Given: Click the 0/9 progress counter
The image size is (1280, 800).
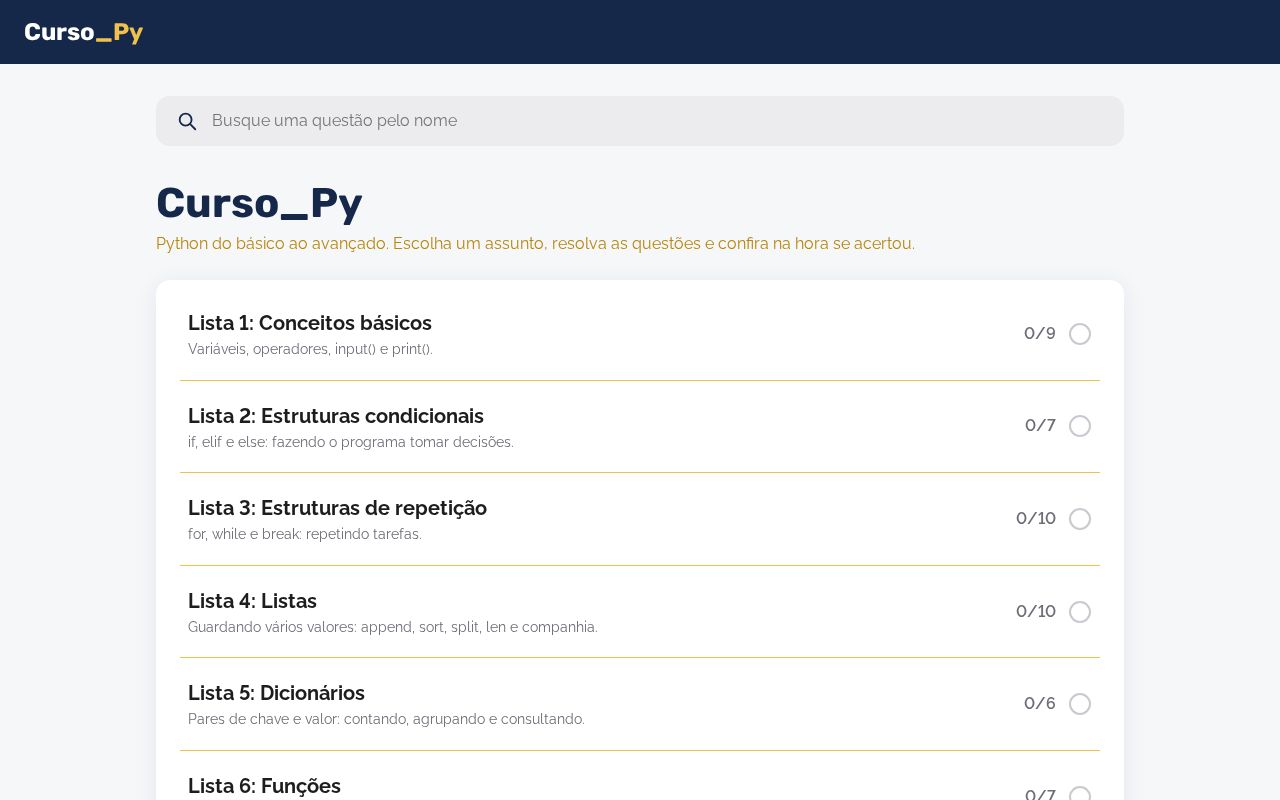Looking at the screenshot, I should click(x=1040, y=333).
